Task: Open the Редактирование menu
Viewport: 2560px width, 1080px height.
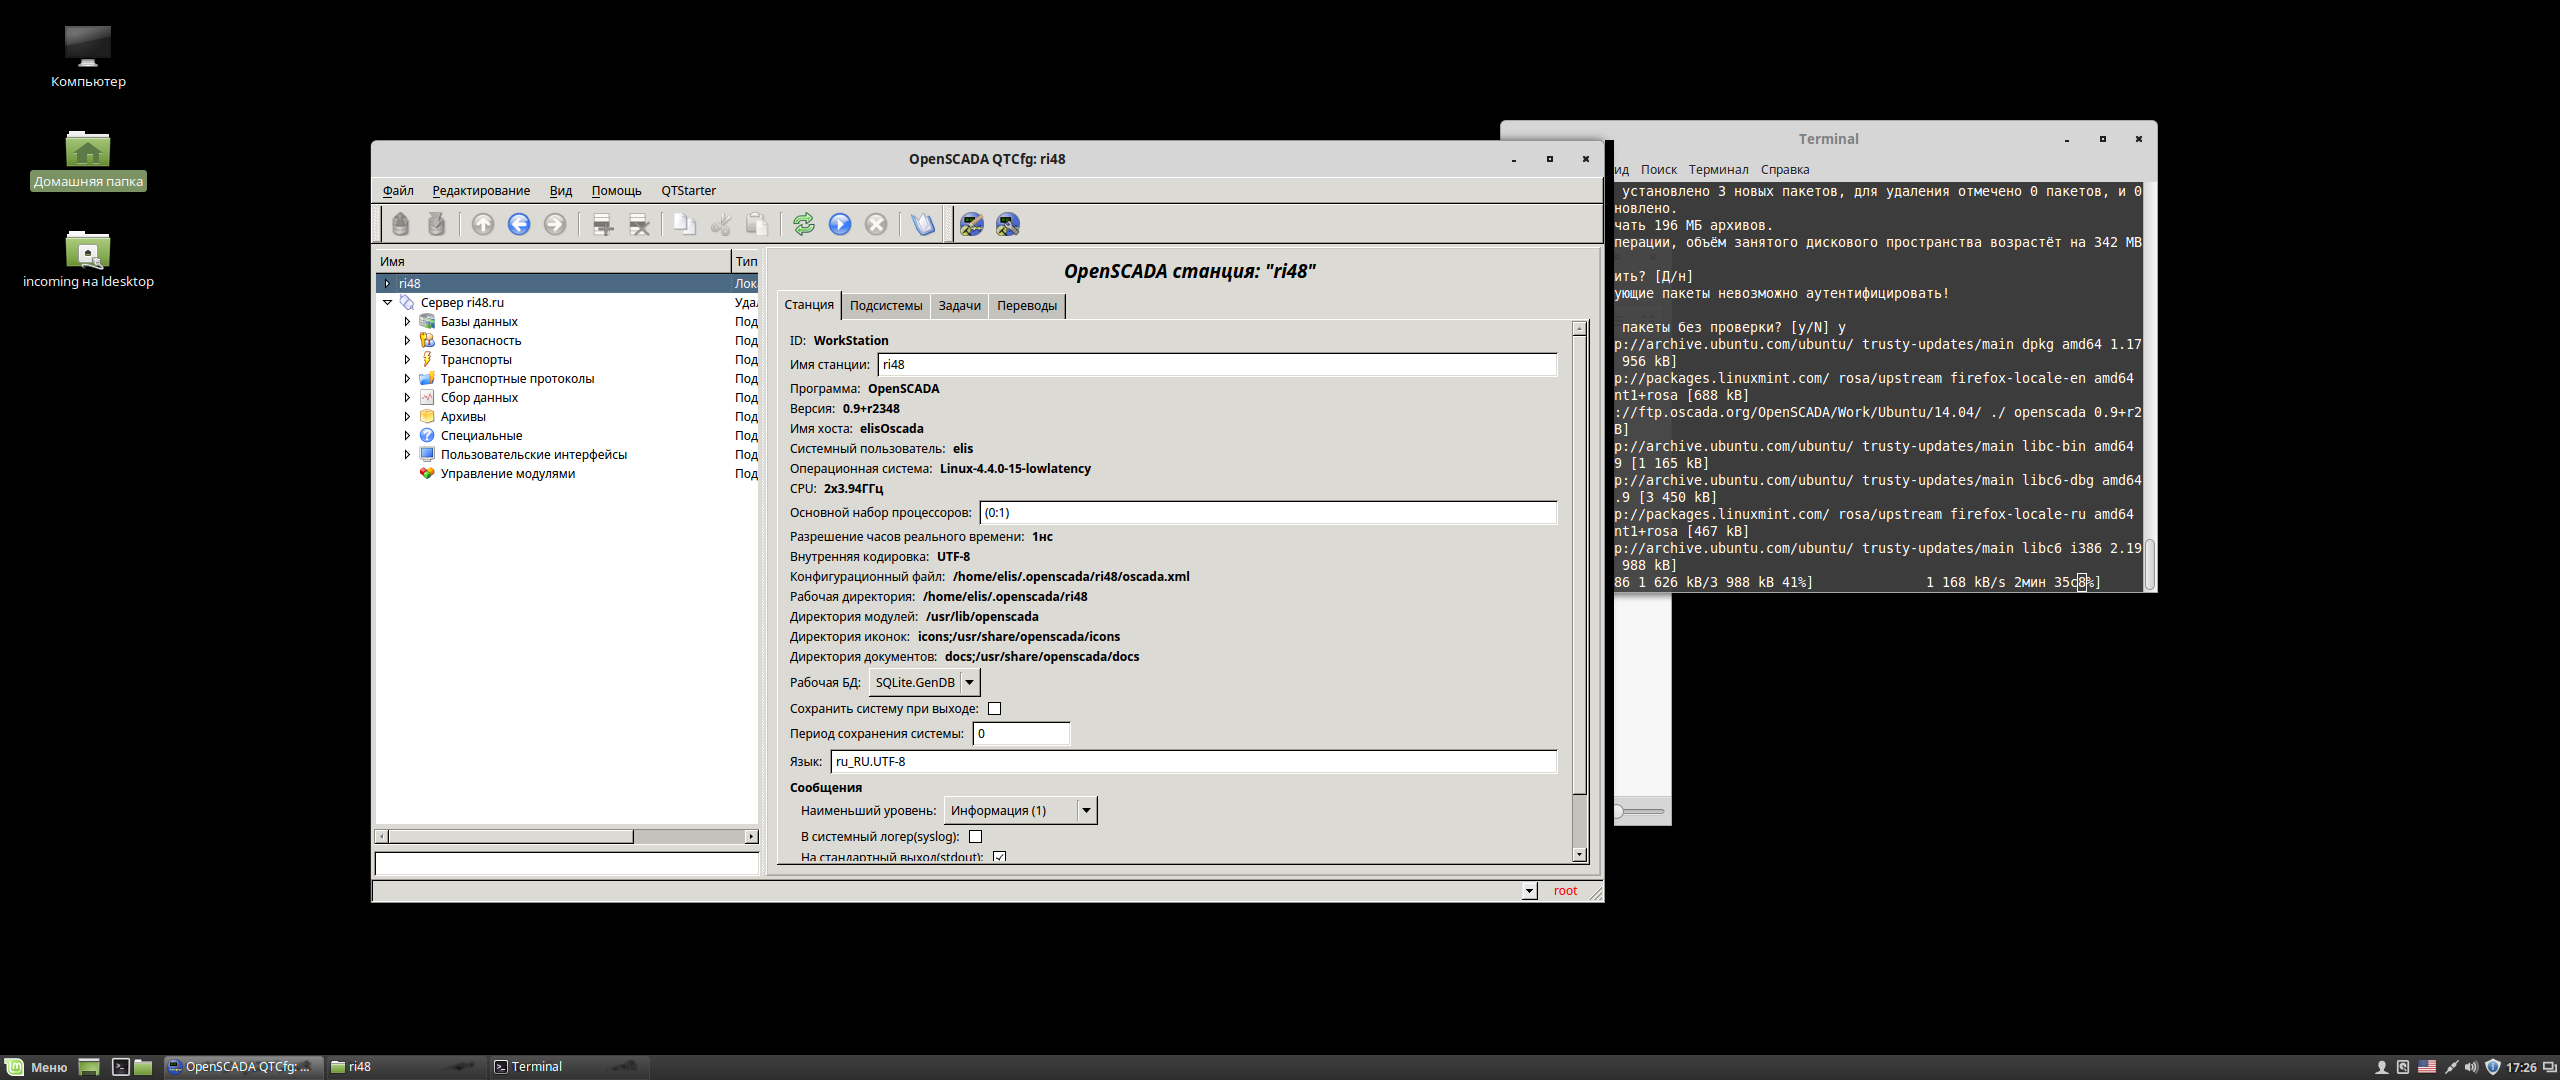Action: tap(481, 190)
